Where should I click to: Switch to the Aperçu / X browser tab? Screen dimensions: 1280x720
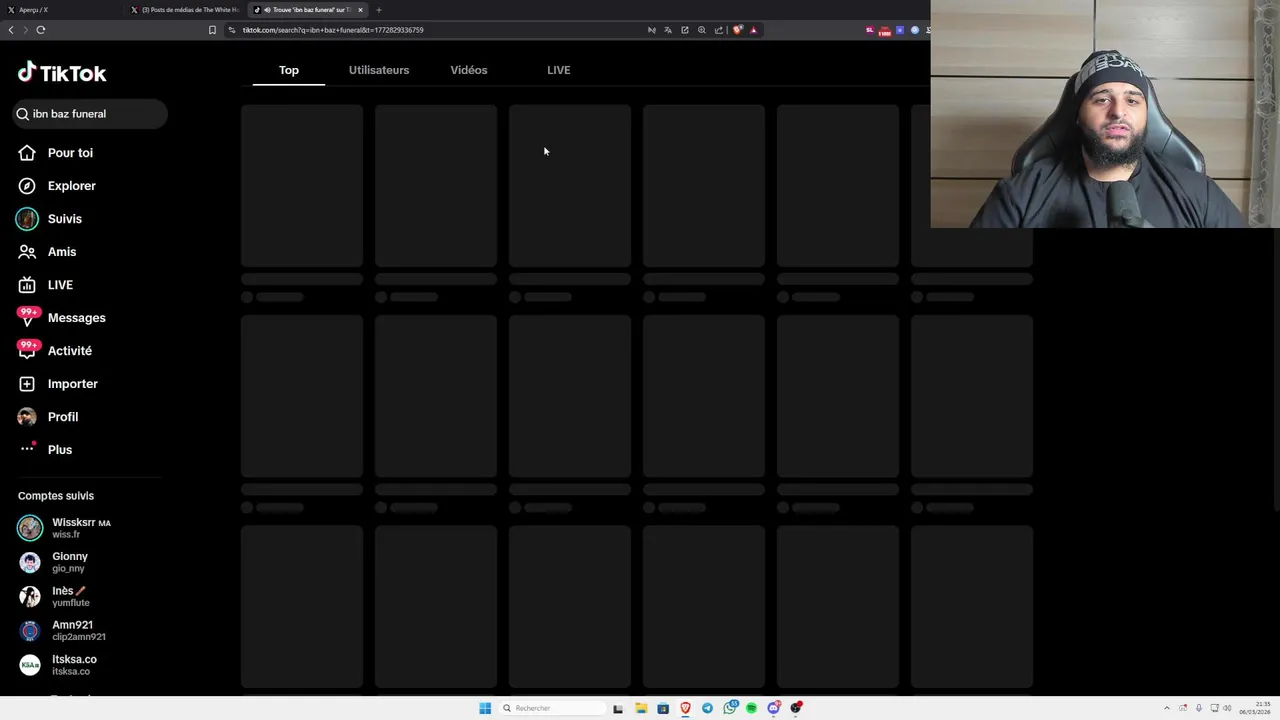click(60, 10)
